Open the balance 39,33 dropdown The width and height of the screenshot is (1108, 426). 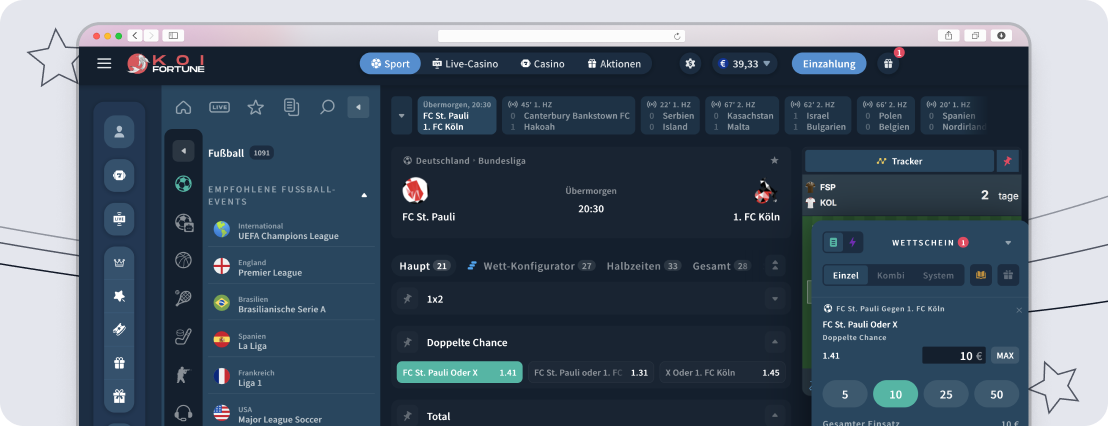click(x=745, y=64)
